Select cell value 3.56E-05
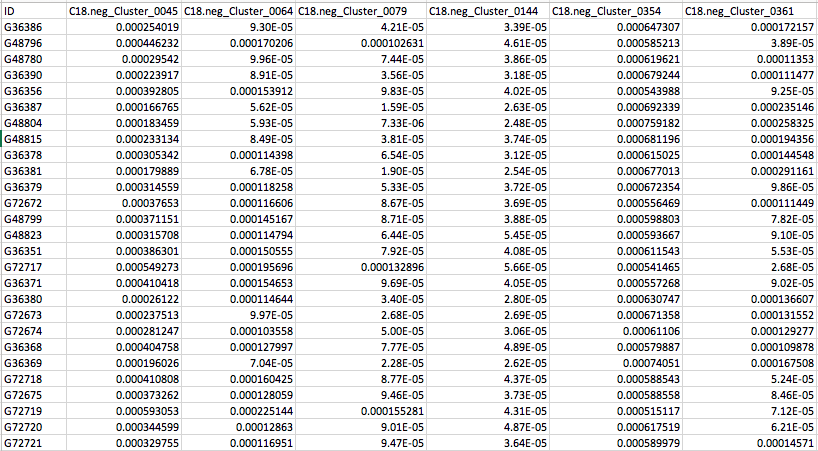The height and width of the screenshot is (451, 818). pos(361,75)
